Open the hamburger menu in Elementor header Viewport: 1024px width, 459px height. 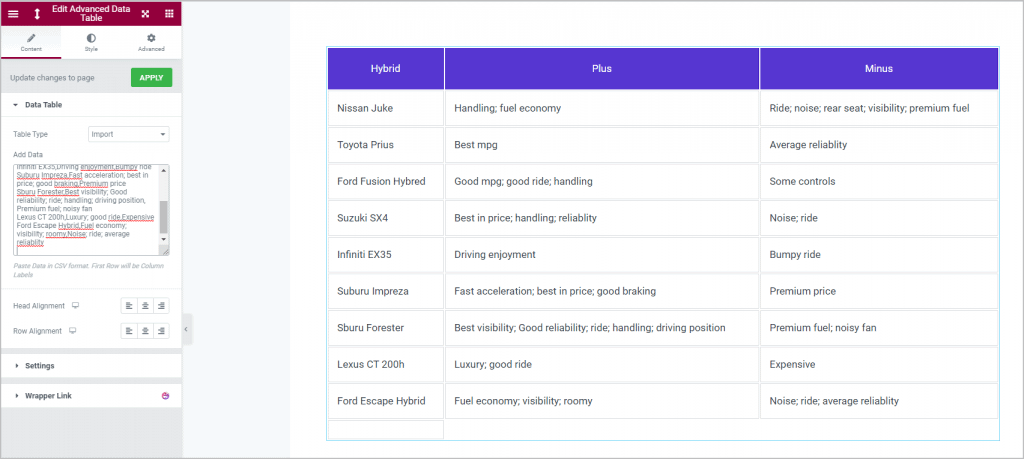[13, 14]
